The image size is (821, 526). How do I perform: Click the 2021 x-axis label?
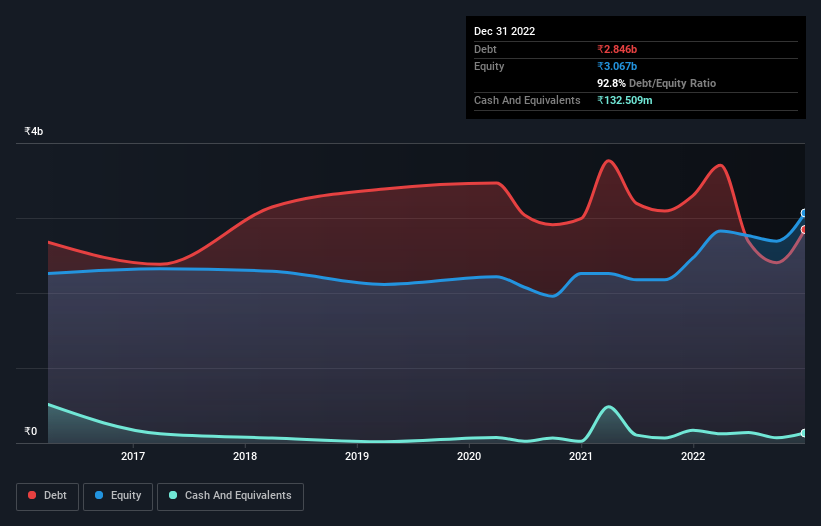(581, 456)
